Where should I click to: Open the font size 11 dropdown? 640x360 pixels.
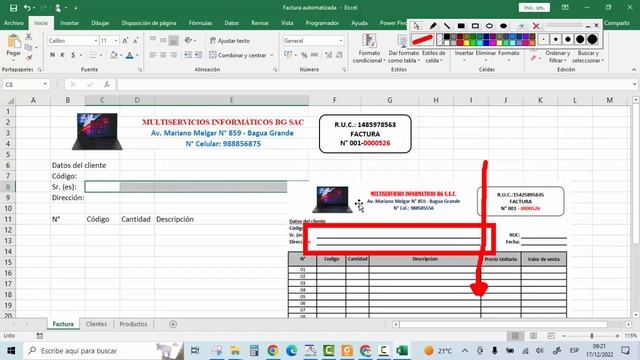point(116,41)
